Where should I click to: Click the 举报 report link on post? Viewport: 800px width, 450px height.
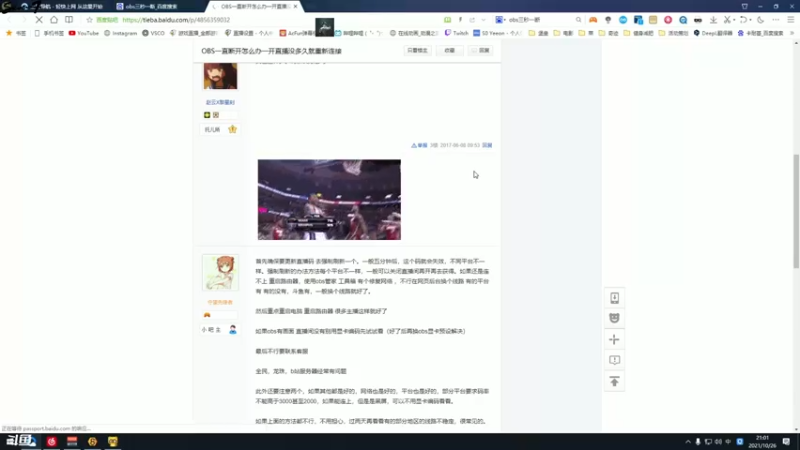point(419,145)
